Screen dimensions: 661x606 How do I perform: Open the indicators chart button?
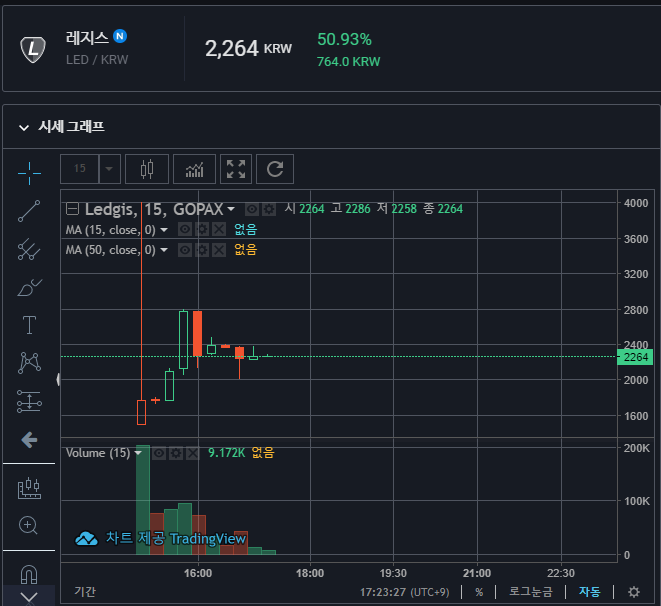(194, 169)
